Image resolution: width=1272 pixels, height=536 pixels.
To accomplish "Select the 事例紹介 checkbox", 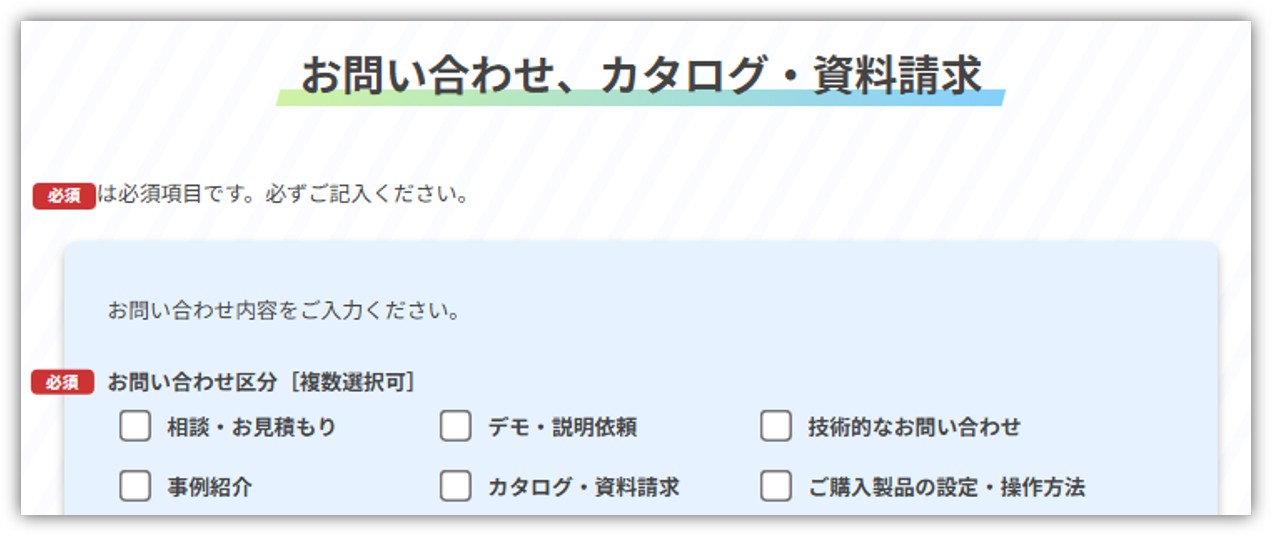I will point(135,487).
